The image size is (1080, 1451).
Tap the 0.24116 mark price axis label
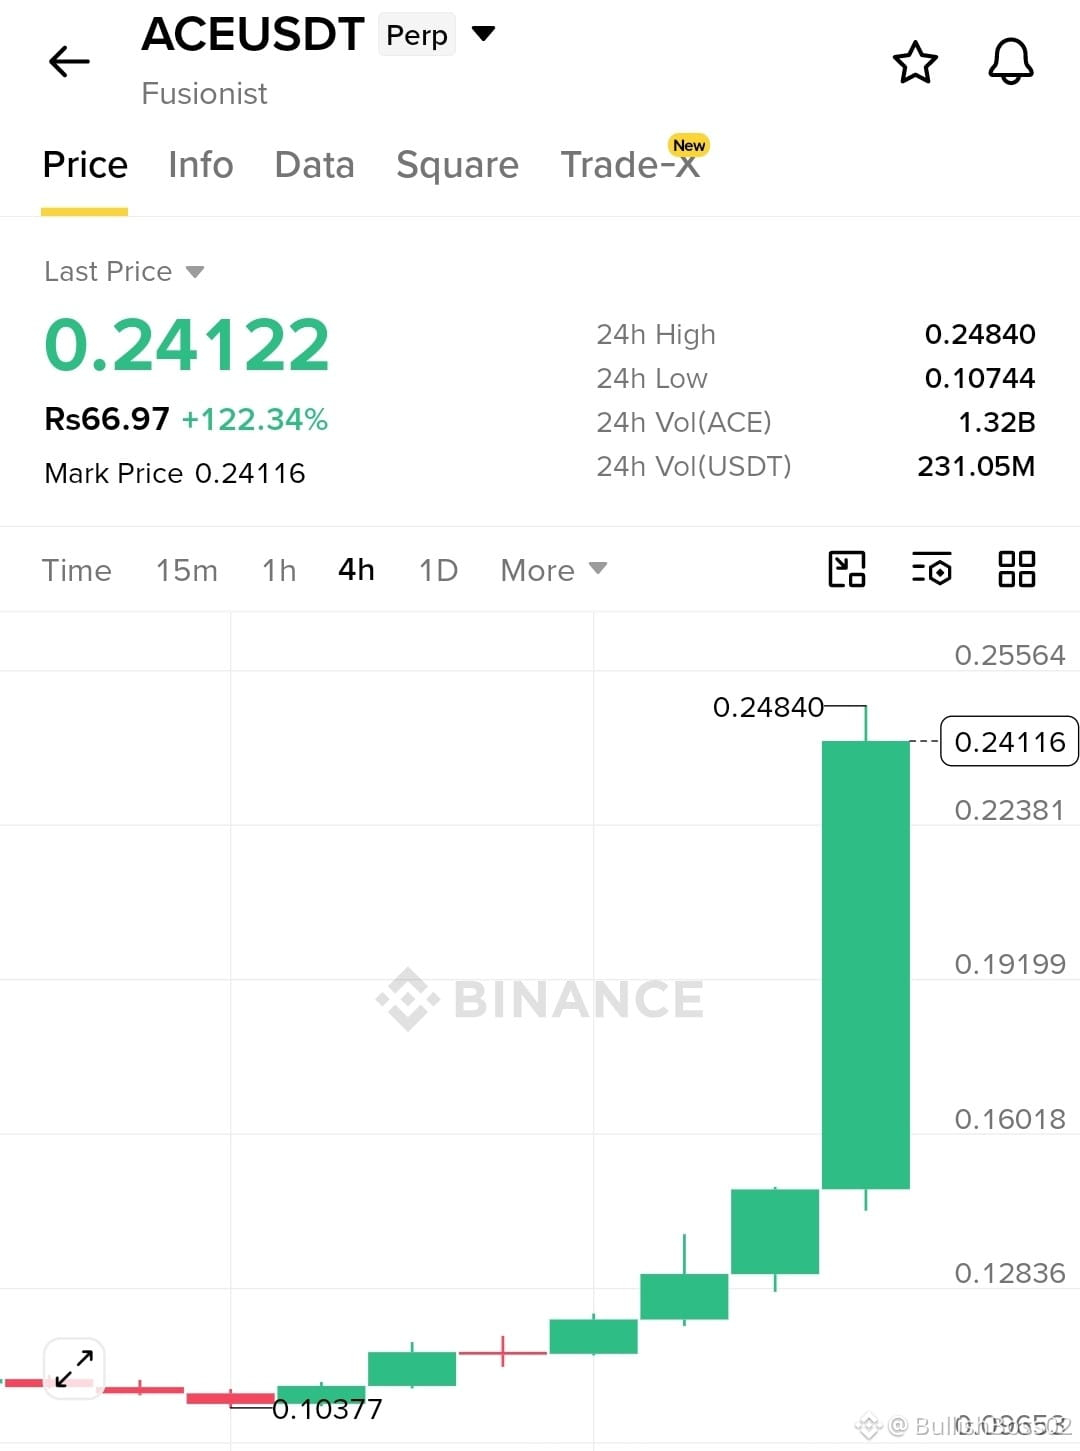click(x=1009, y=741)
